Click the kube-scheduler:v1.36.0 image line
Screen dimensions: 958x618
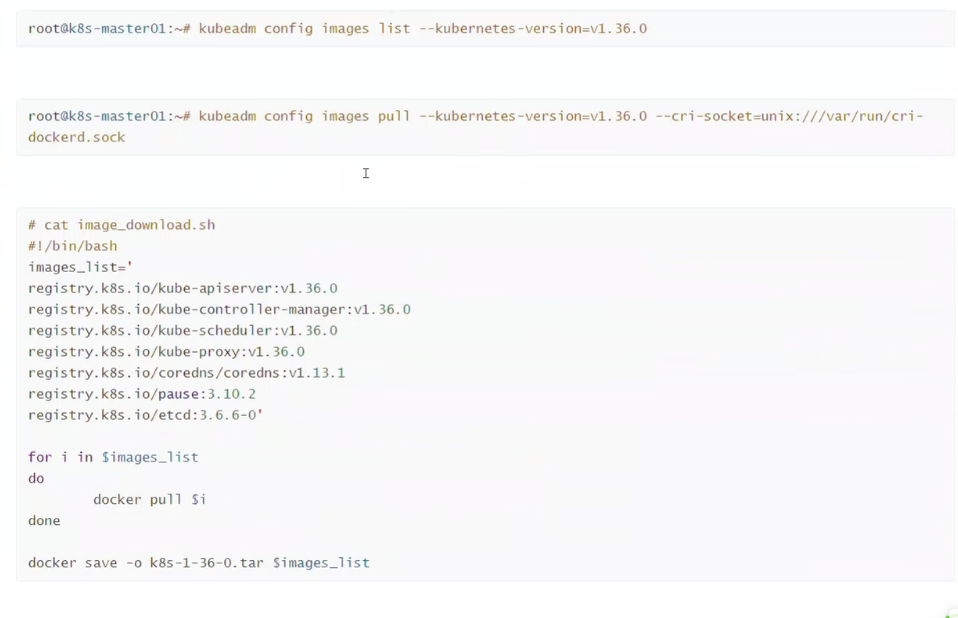pyautogui.click(x=183, y=331)
